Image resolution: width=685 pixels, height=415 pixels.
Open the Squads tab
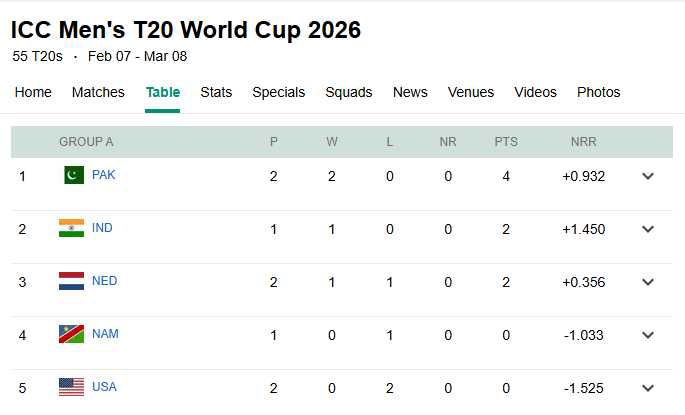348,92
